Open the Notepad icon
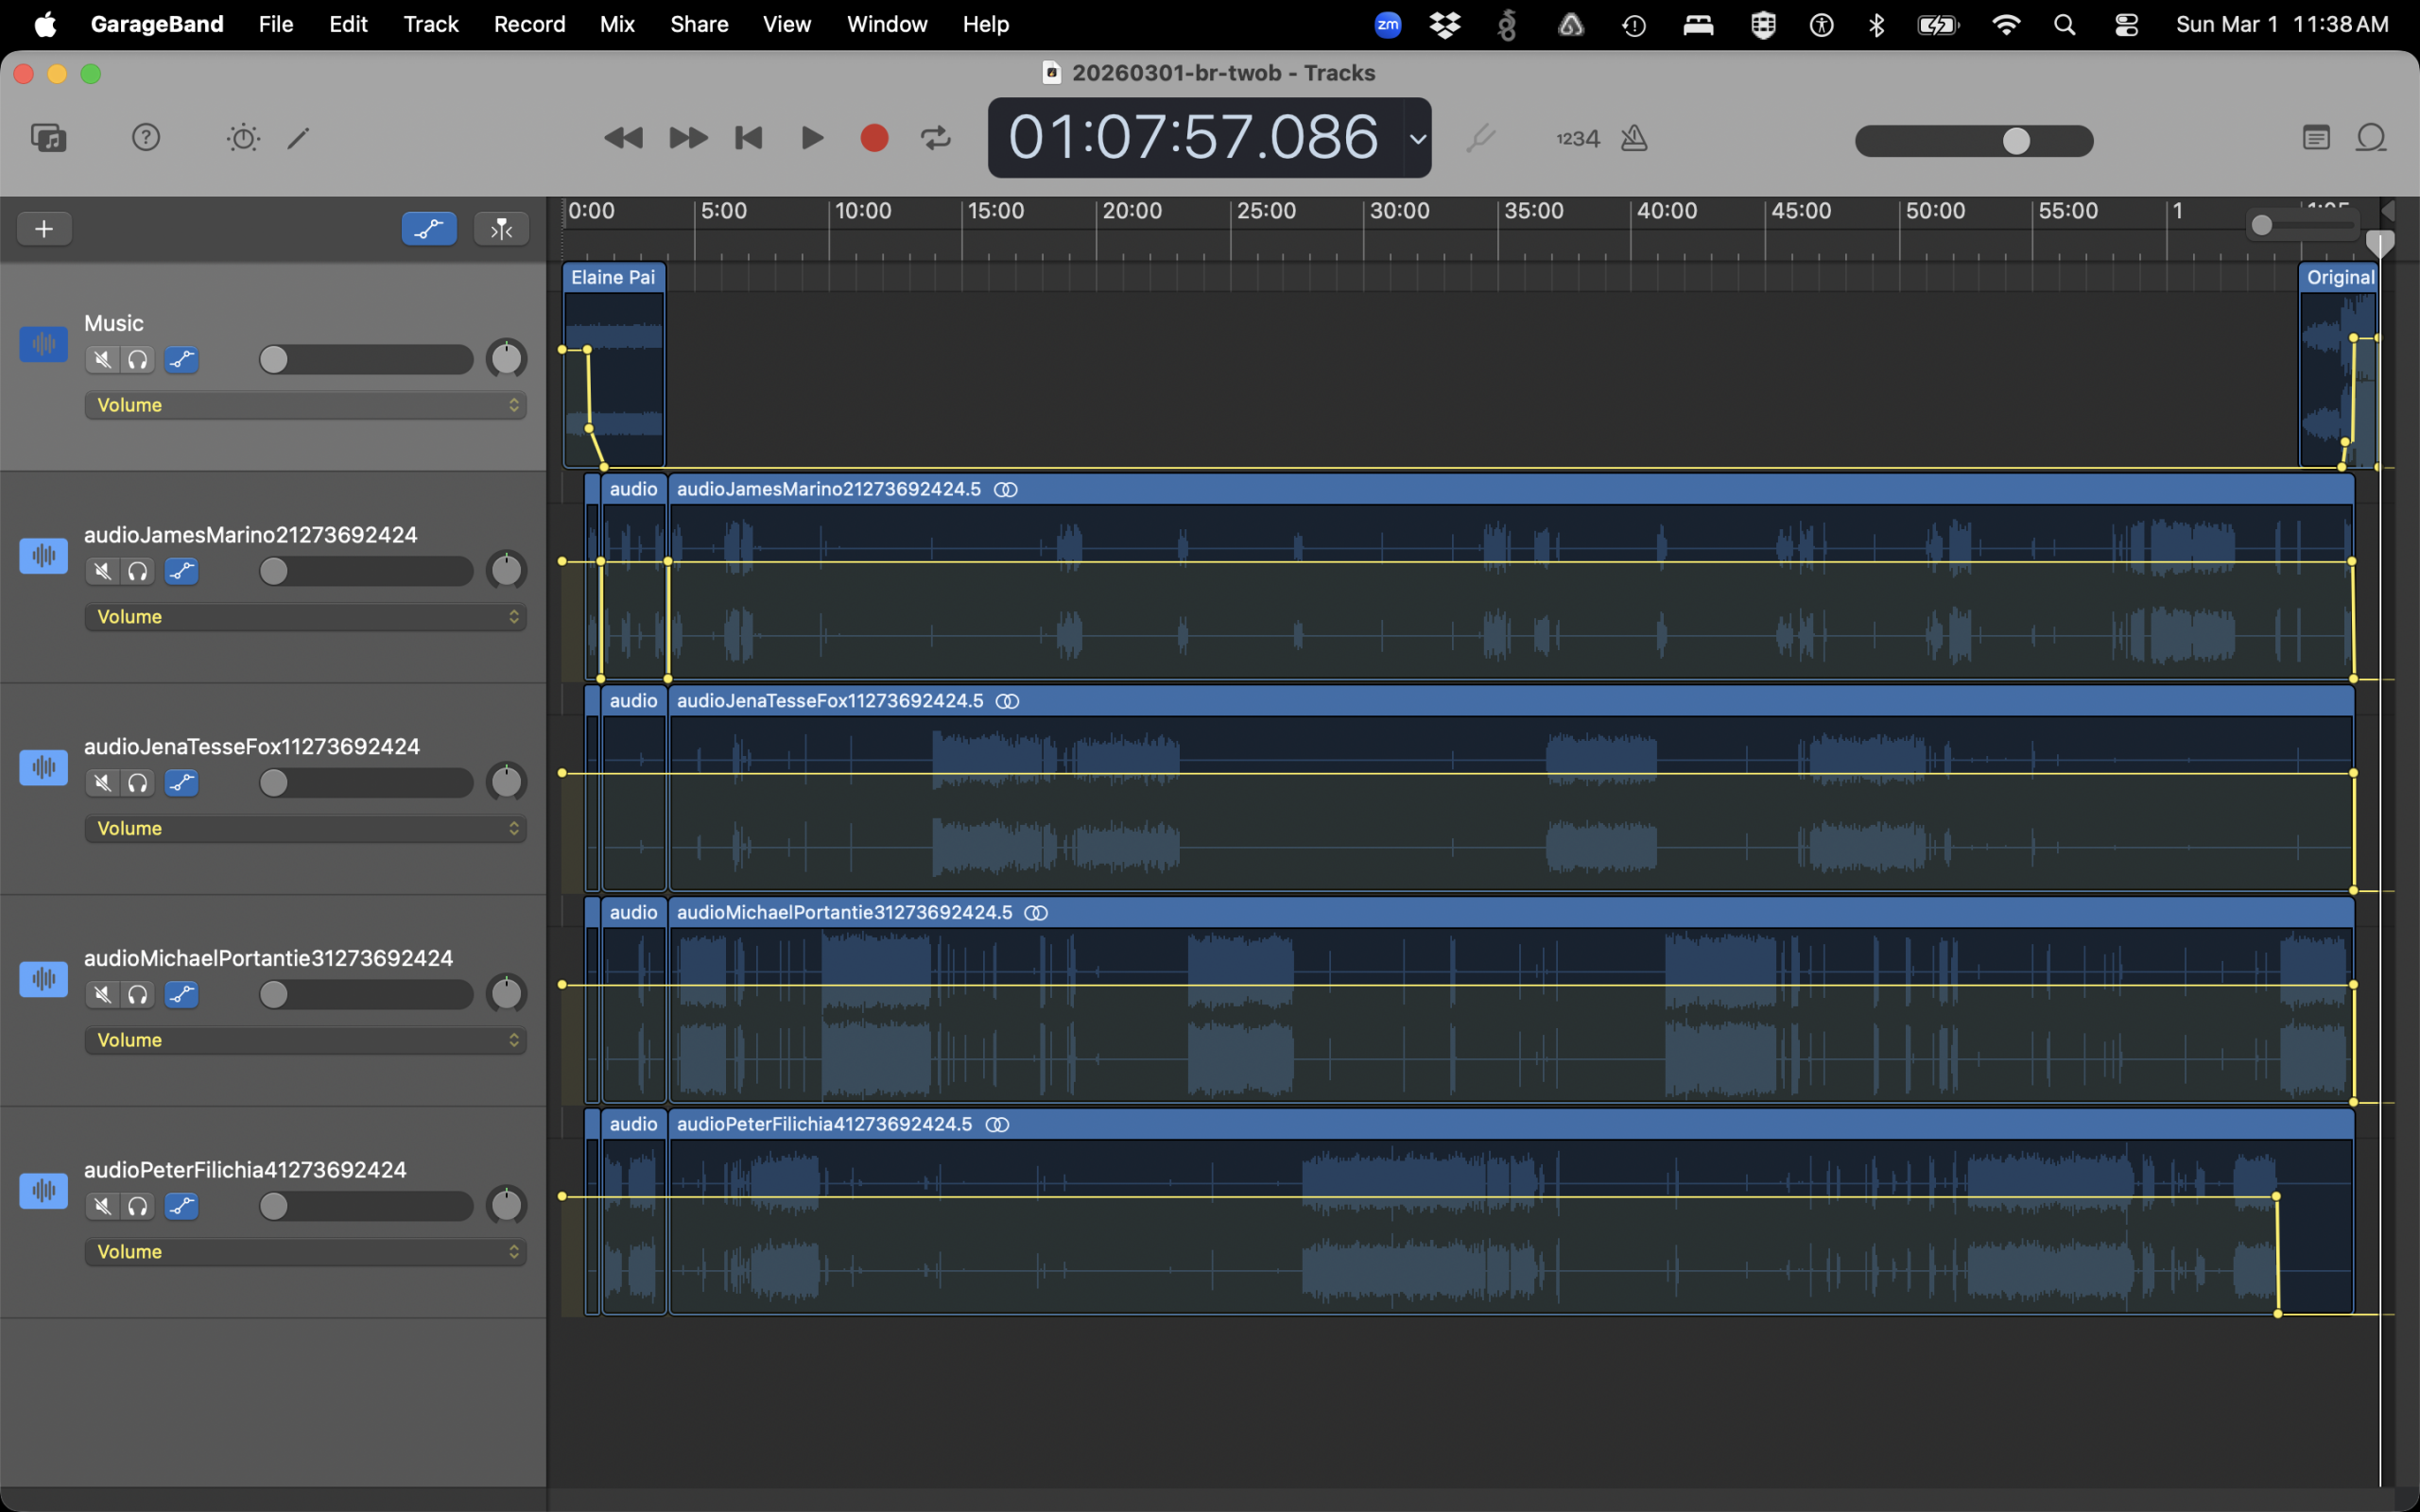 2316,137
